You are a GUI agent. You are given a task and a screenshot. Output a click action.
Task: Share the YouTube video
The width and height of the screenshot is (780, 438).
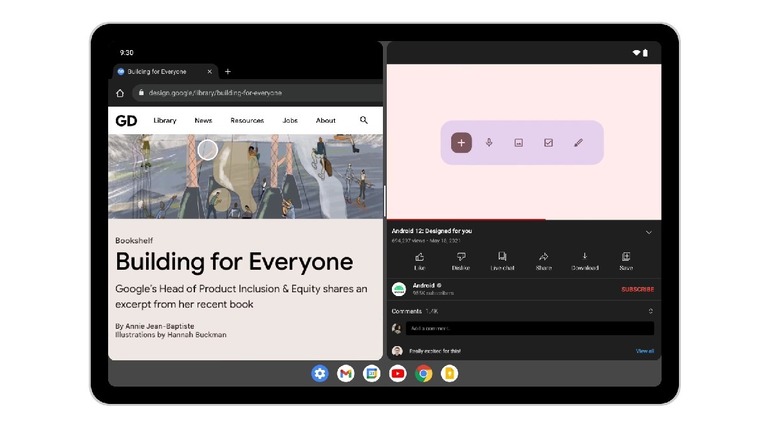pos(543,261)
